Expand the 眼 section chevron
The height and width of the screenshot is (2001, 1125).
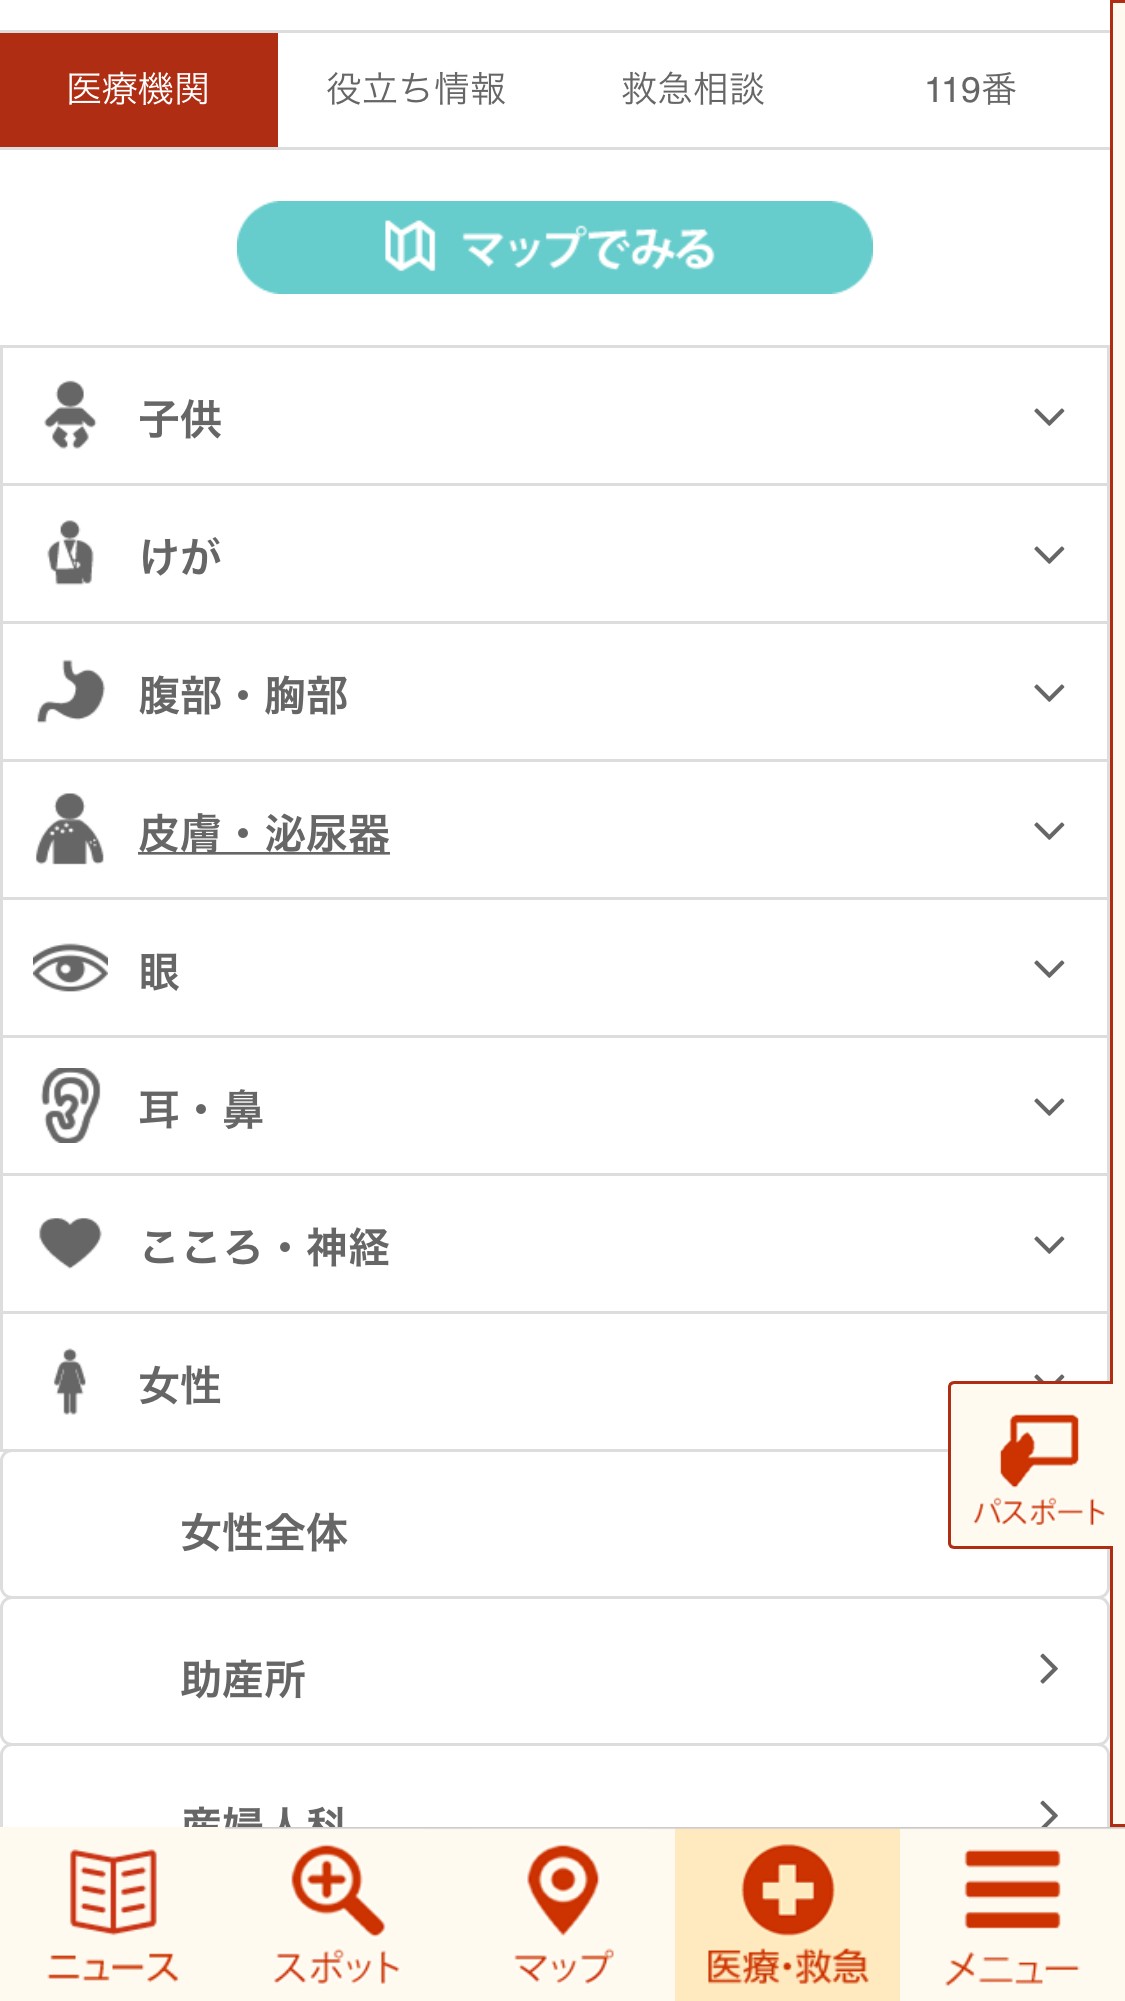click(x=1048, y=969)
